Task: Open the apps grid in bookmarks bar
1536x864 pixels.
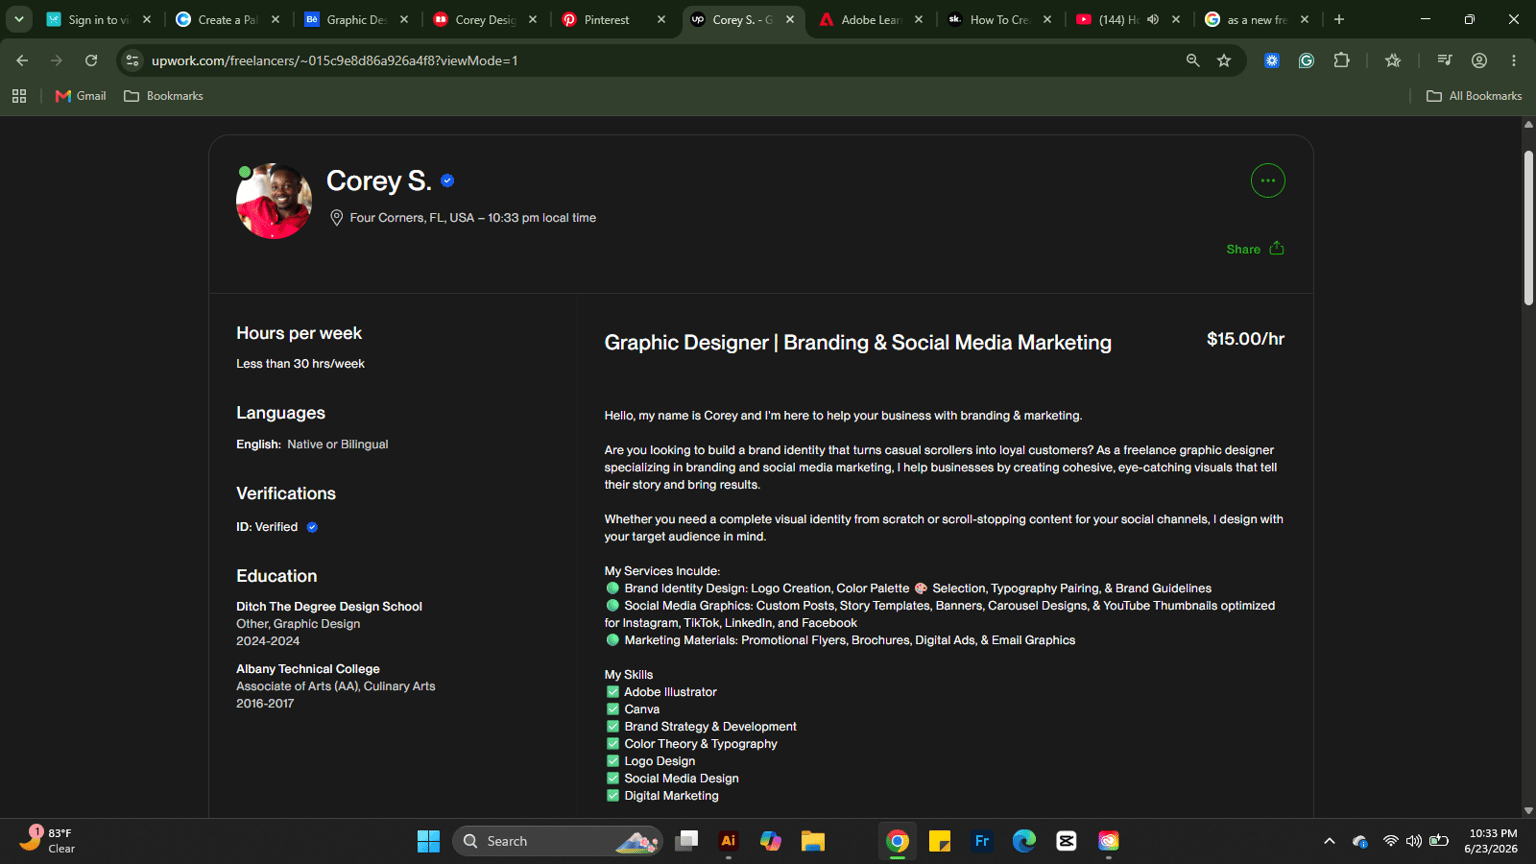Action: tap(19, 96)
